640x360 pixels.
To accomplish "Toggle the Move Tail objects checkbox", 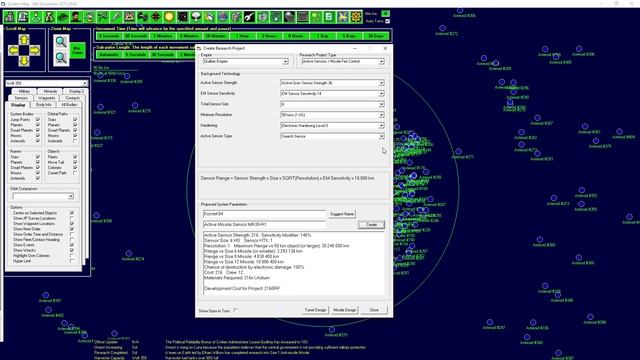I will coord(75,162).
